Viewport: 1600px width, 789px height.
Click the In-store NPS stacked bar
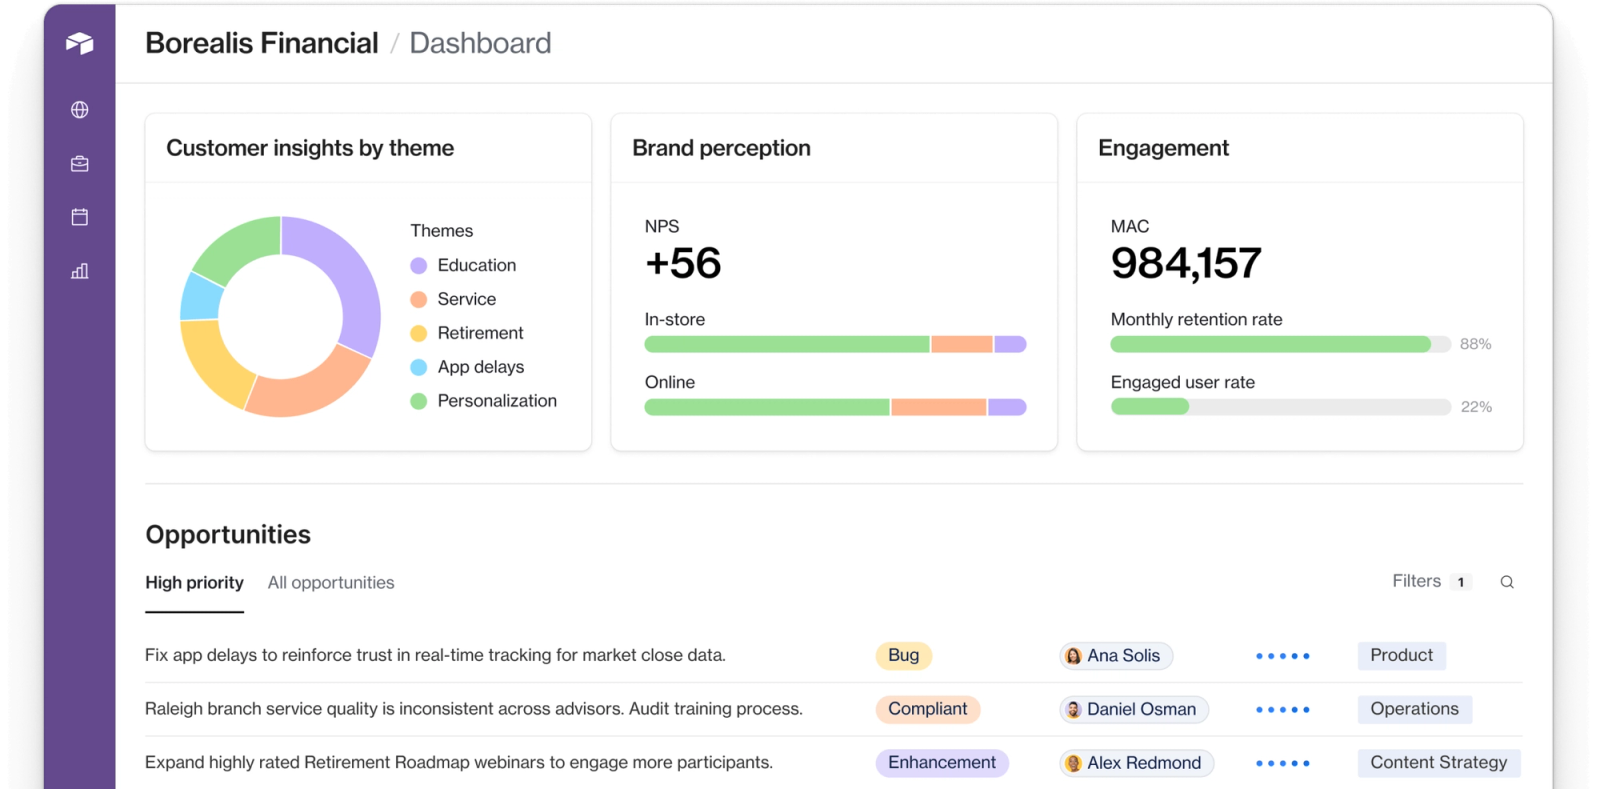click(835, 344)
